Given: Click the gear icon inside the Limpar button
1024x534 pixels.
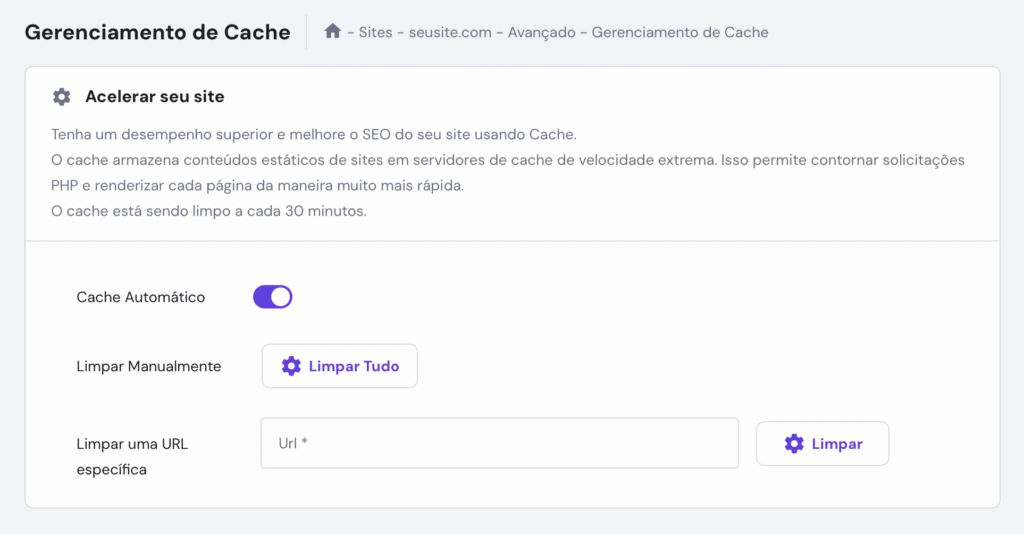Looking at the screenshot, I should 794,443.
